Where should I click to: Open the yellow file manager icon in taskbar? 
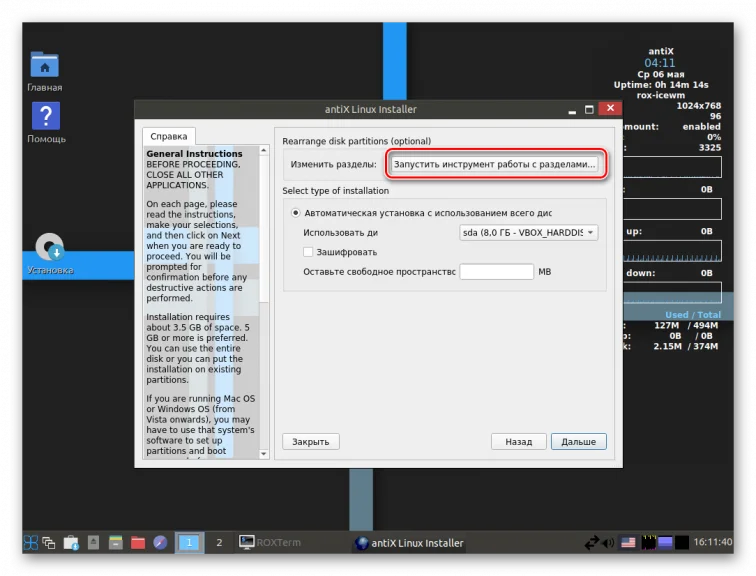(x=116, y=543)
